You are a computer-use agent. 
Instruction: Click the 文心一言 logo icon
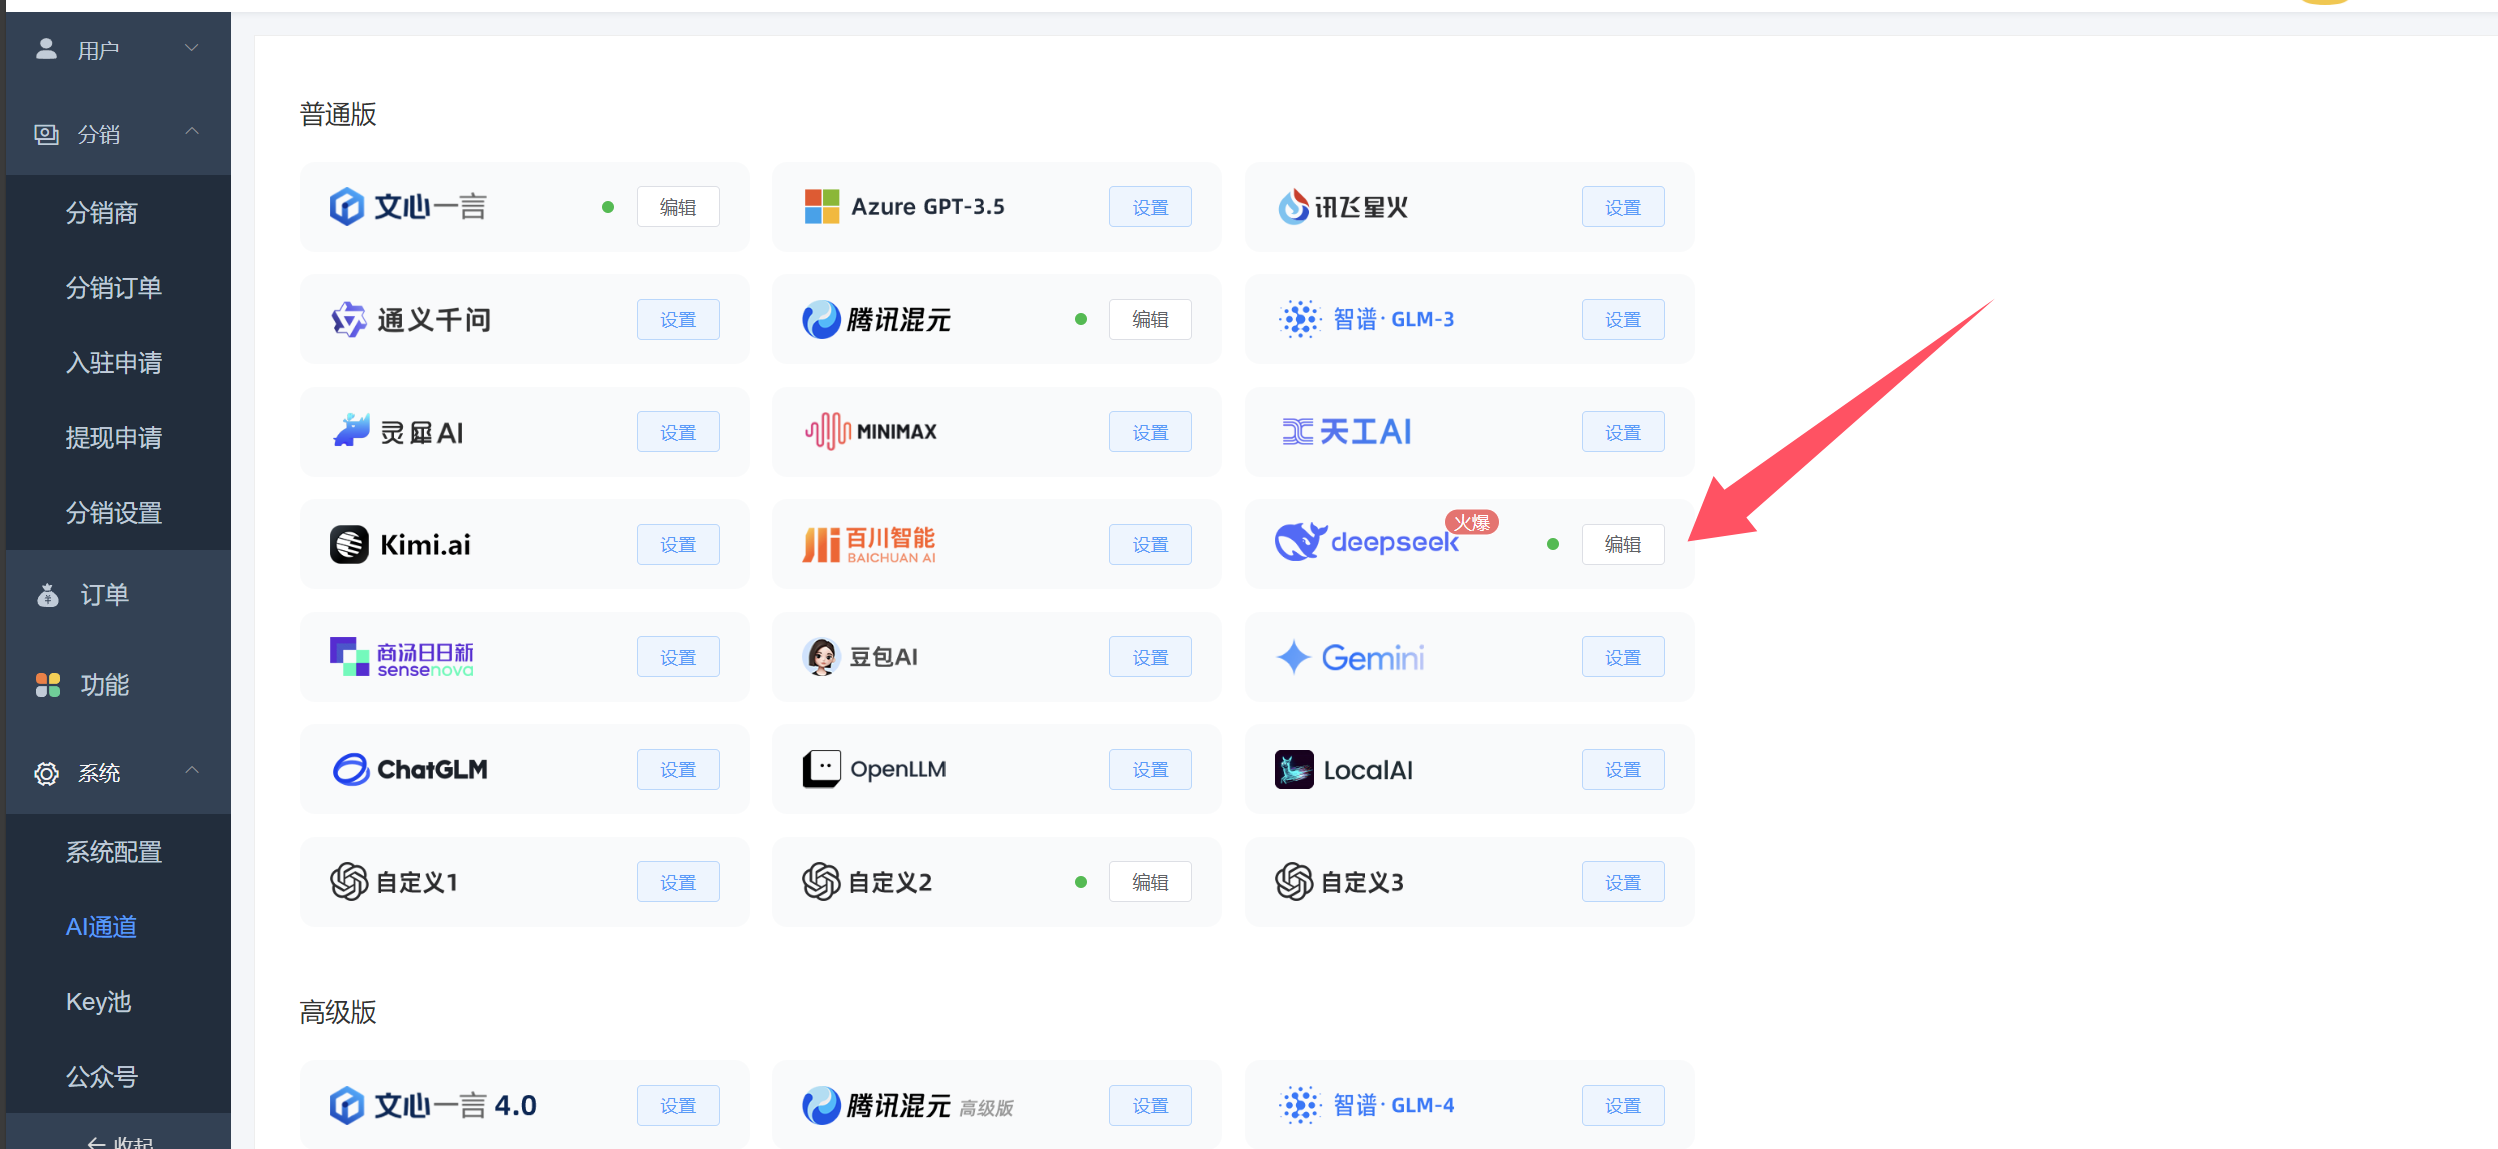tap(347, 207)
